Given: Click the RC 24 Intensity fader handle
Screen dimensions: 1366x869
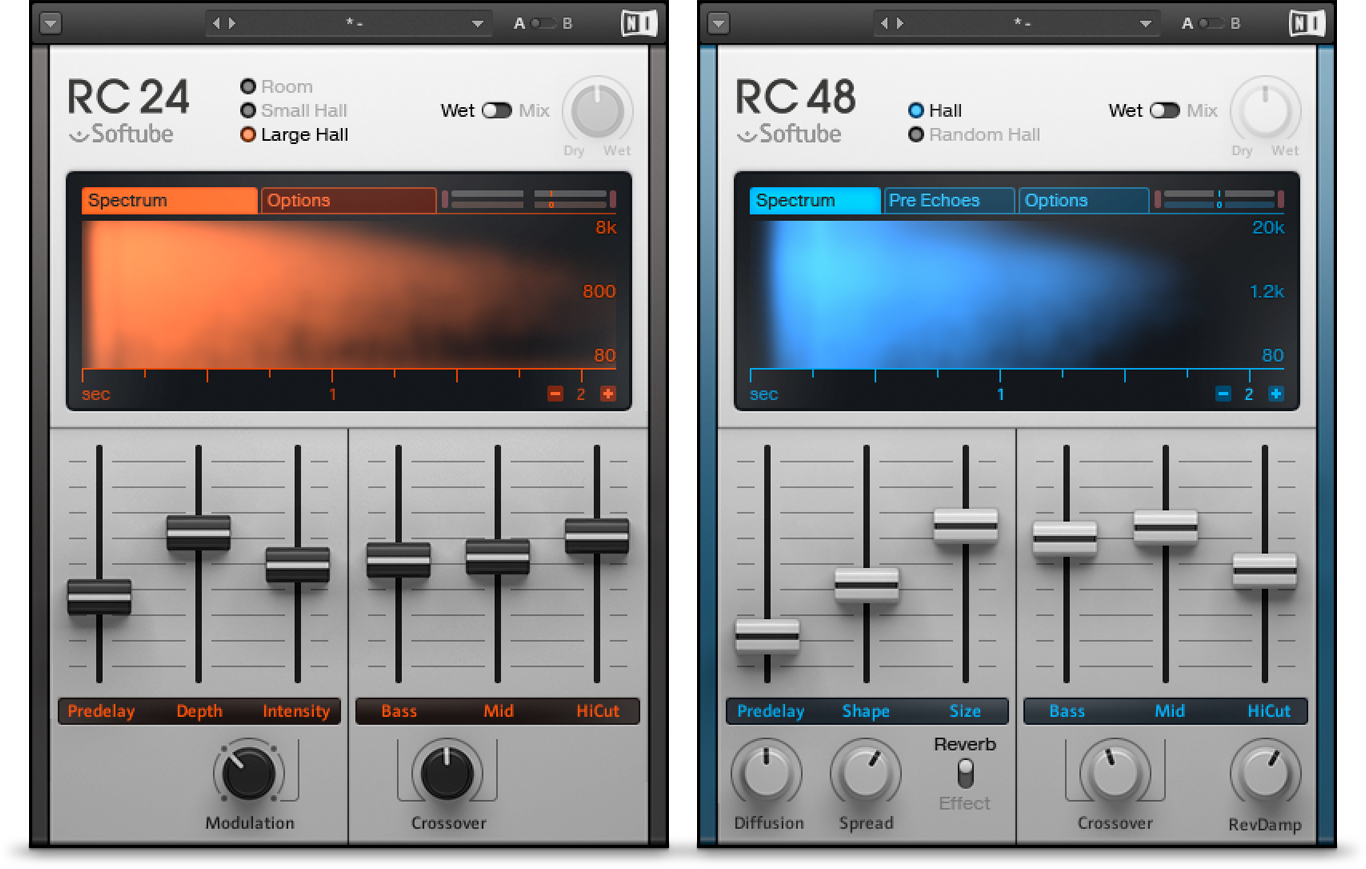Looking at the screenshot, I should (297, 565).
